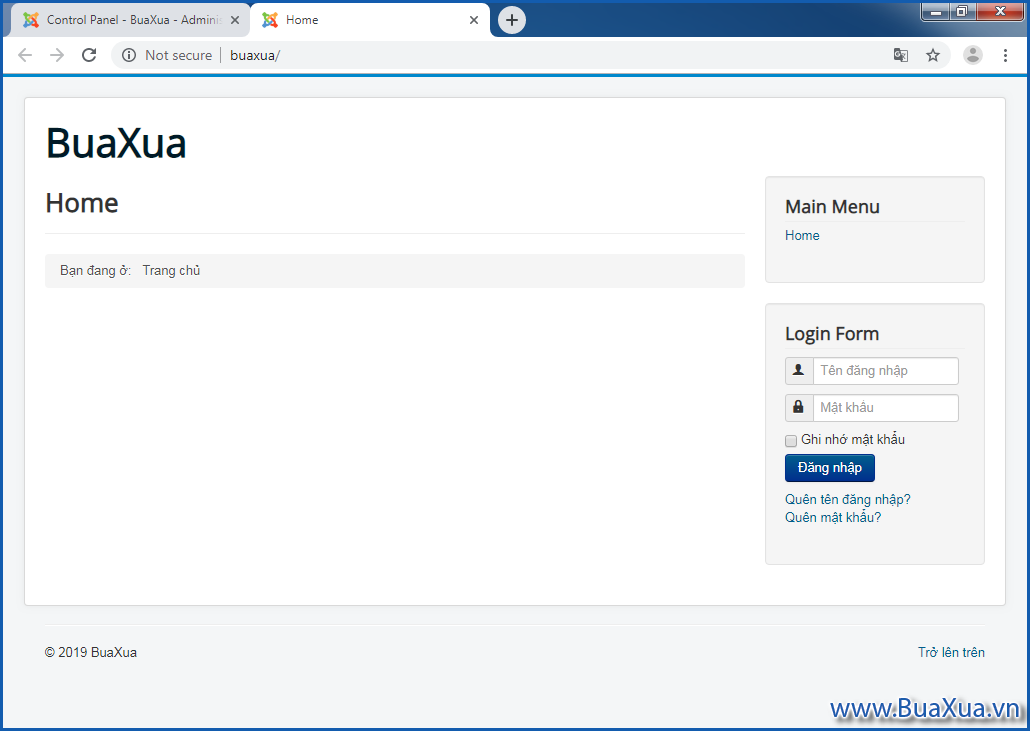The image size is (1030, 731).
Task: Click the lock icon beside password field
Action: (799, 407)
